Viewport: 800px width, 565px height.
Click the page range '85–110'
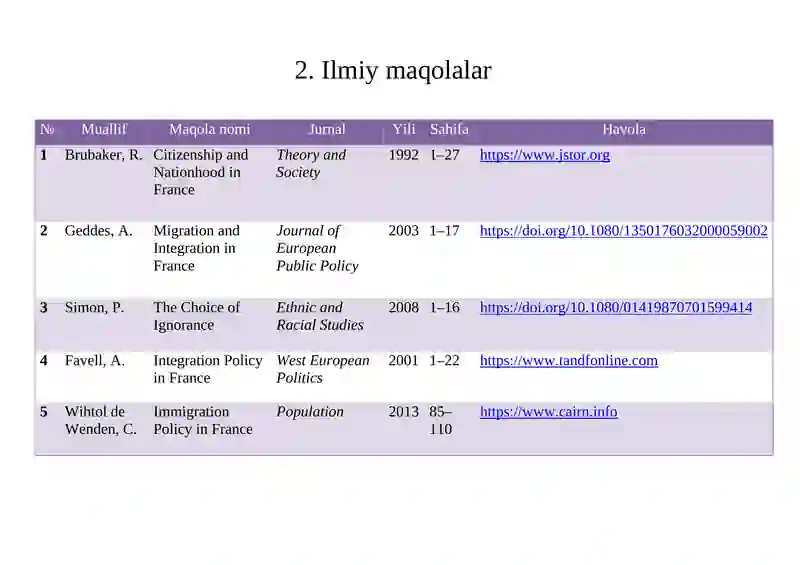click(441, 421)
